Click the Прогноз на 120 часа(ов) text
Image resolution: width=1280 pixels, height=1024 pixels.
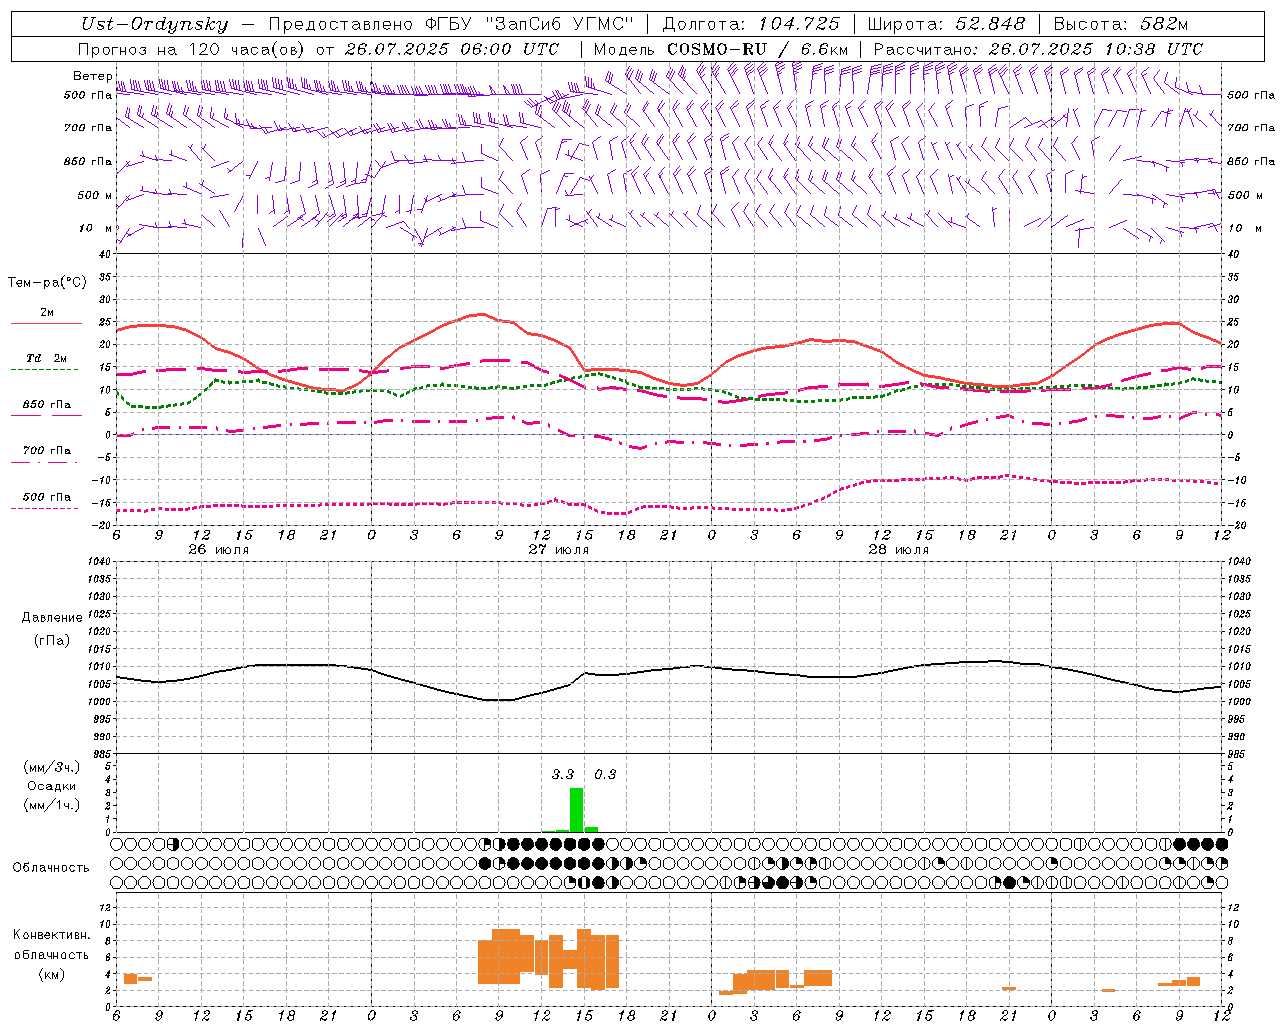point(193,48)
